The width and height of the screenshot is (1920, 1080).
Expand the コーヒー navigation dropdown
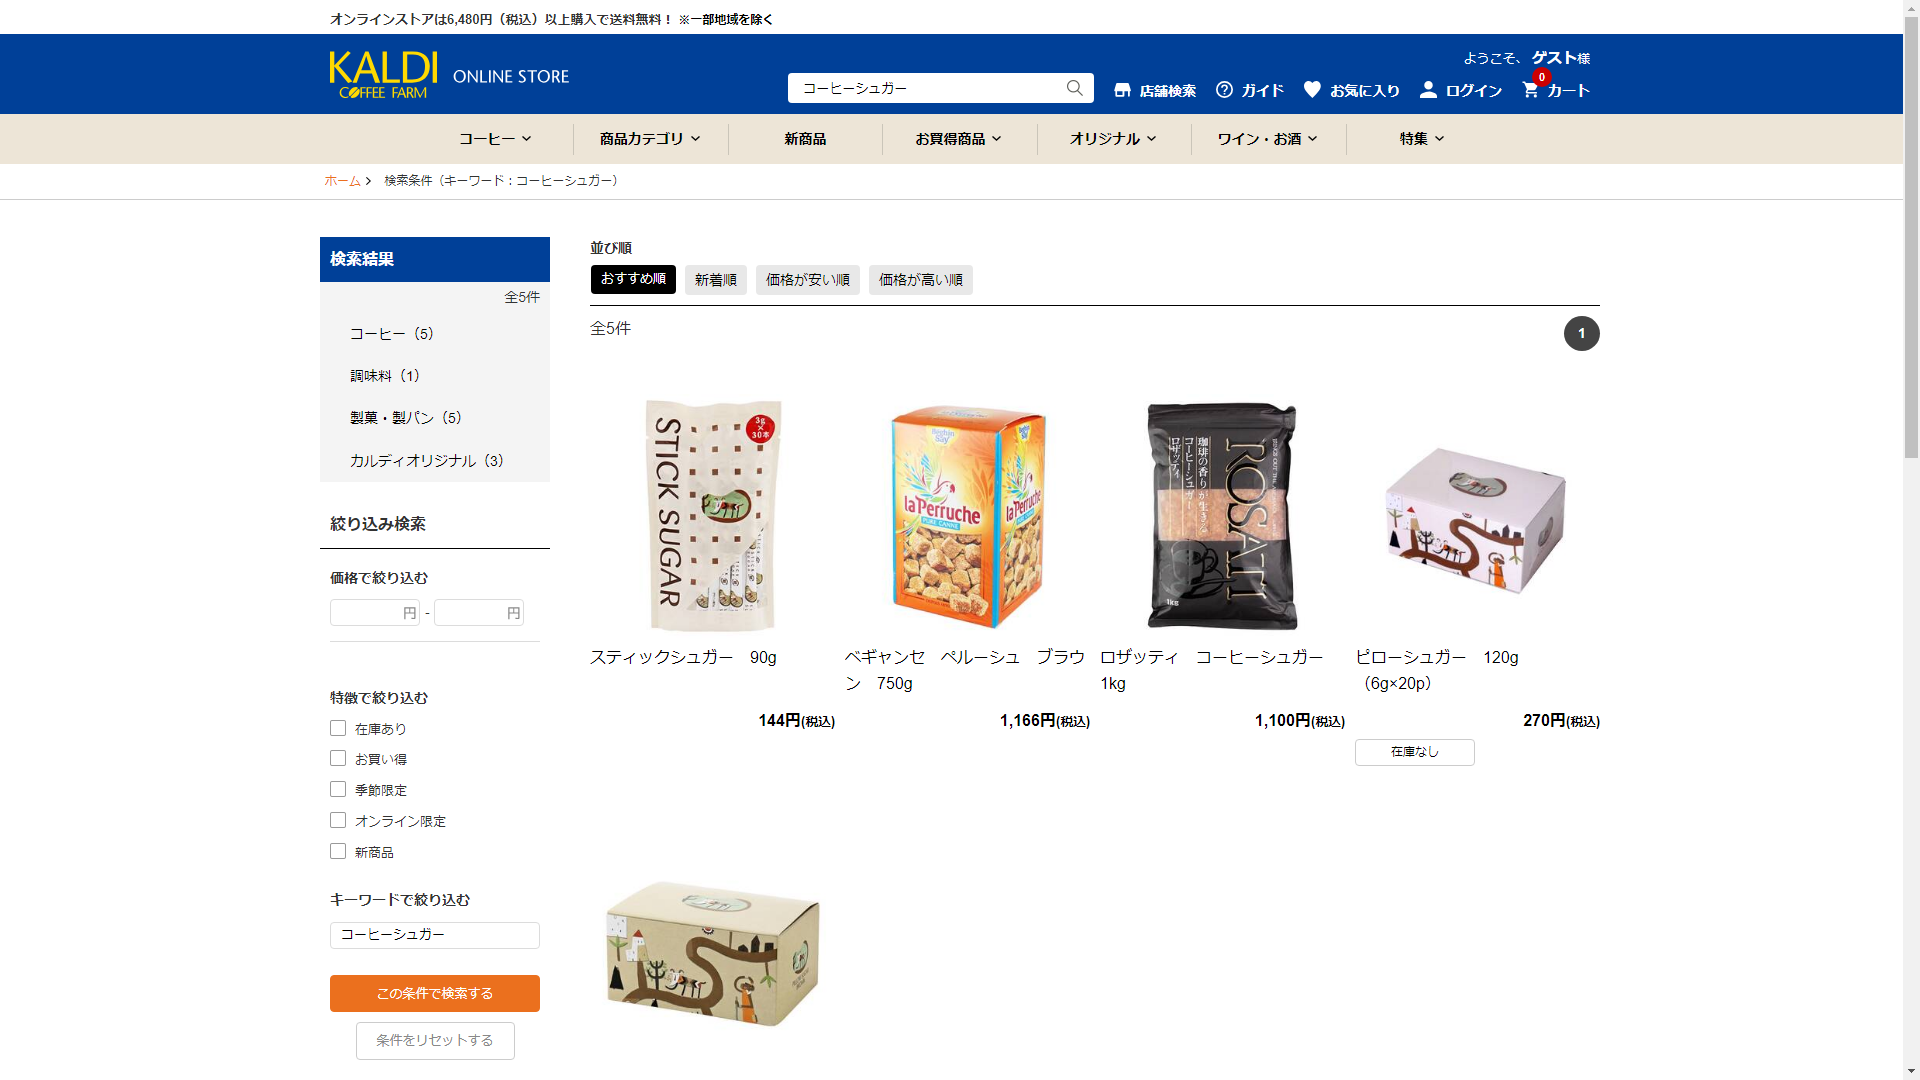pos(495,139)
